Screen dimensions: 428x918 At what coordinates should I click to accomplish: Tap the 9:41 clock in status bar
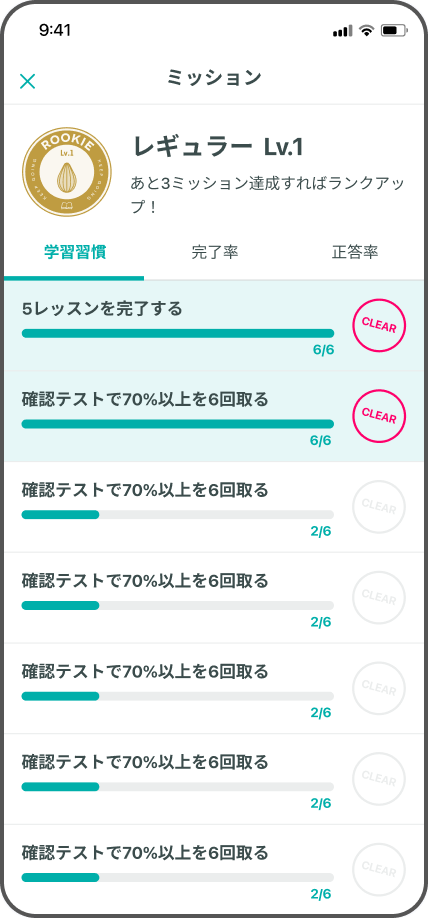tap(55, 30)
